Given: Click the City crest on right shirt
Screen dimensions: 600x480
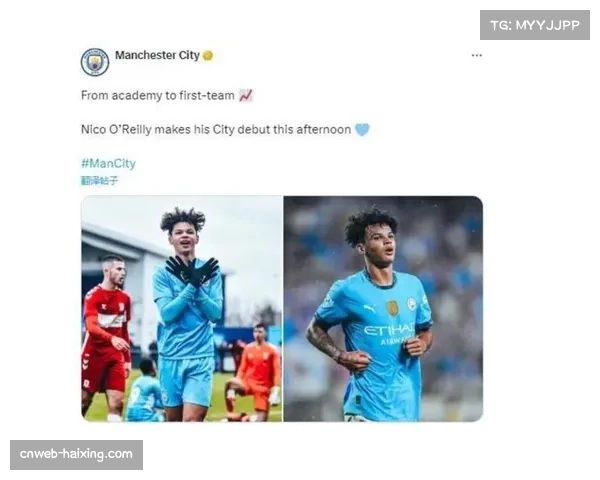Looking at the screenshot, I should pos(411,305).
